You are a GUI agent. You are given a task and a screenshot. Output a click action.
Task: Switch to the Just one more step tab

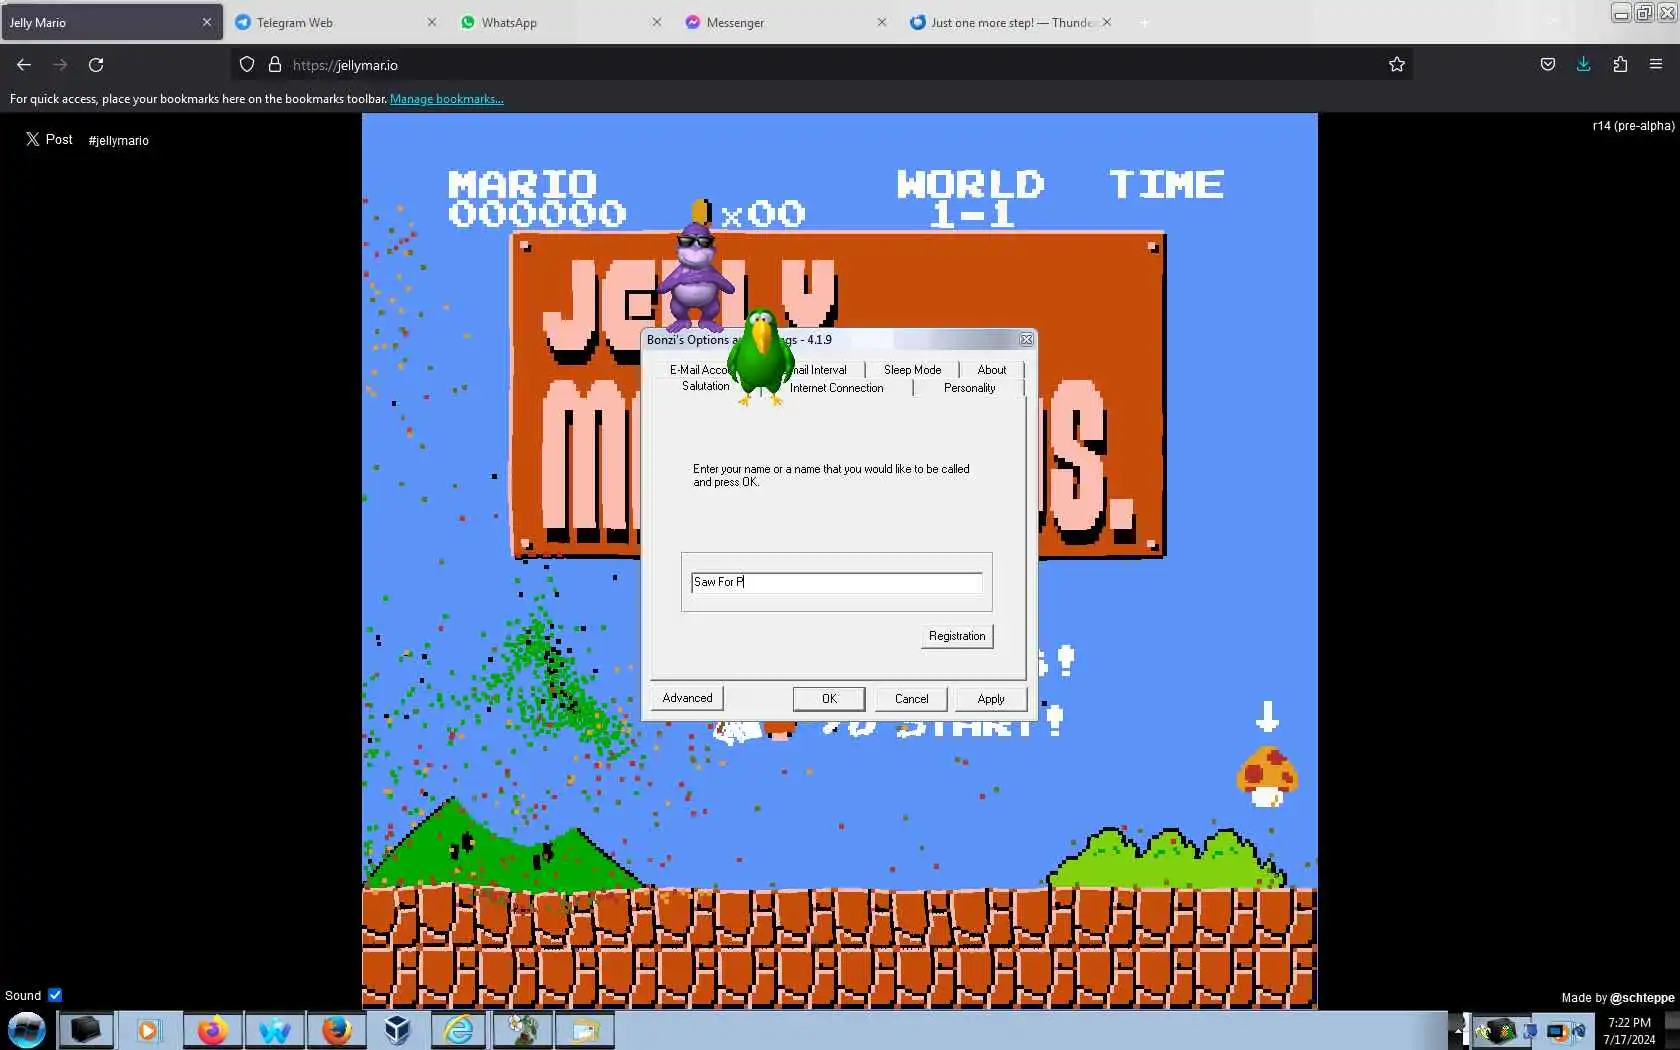point(1011,22)
